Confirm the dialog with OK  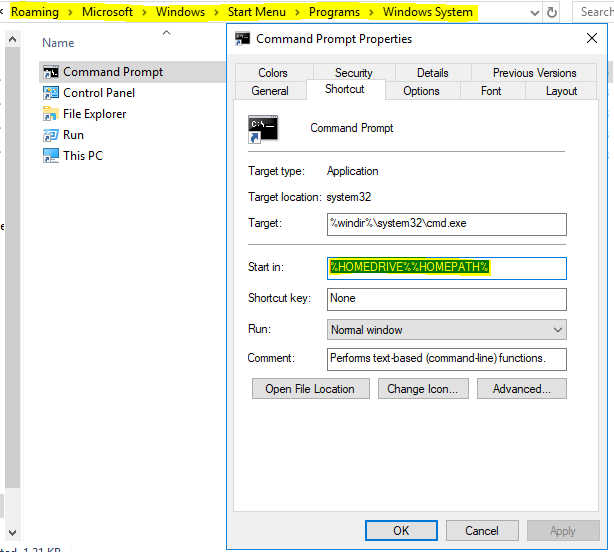click(x=401, y=530)
